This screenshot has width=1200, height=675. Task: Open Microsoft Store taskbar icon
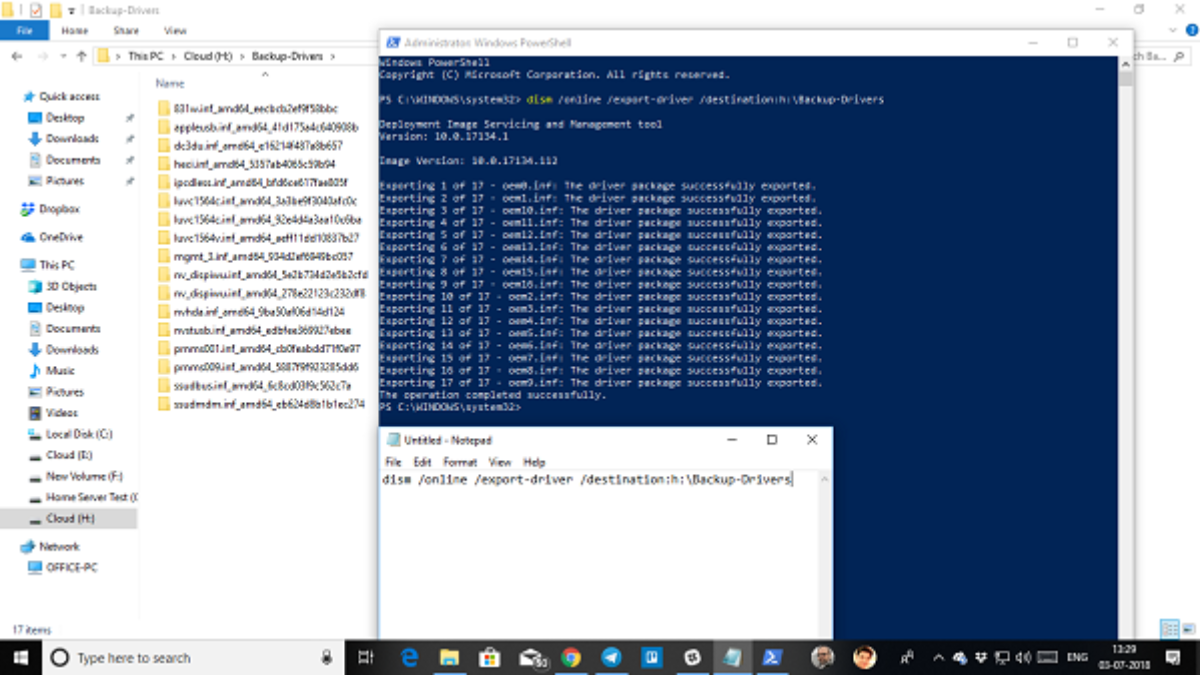click(x=489, y=657)
